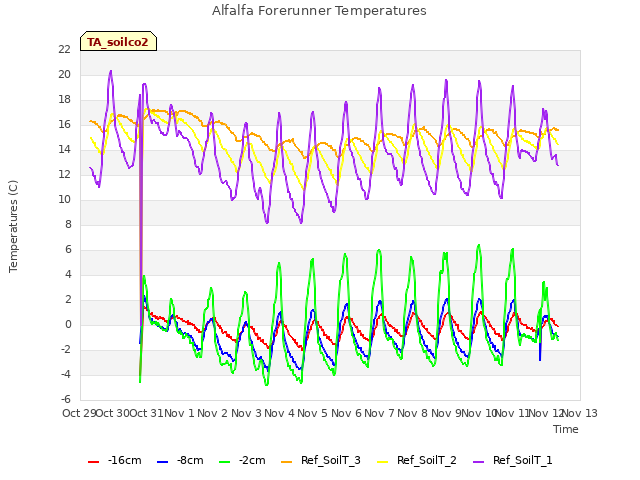Click the Nov 1 x-axis tick label

coord(180,413)
